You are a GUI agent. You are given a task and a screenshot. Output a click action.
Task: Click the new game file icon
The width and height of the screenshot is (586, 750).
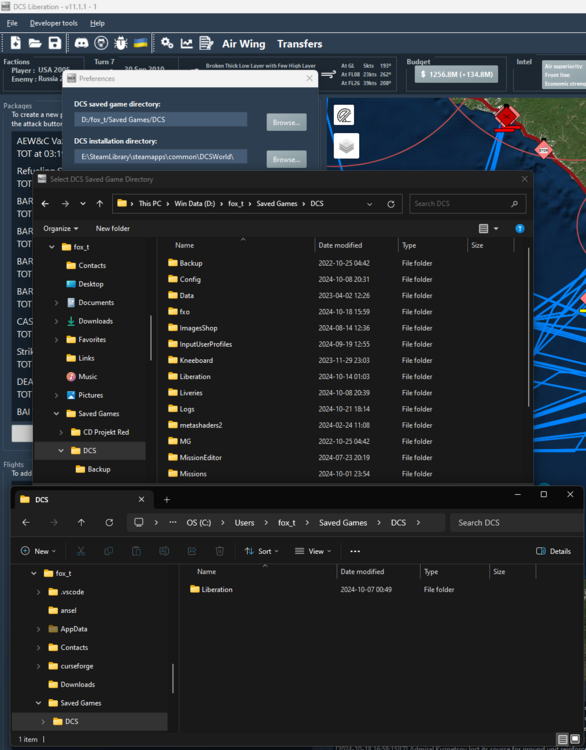15,44
